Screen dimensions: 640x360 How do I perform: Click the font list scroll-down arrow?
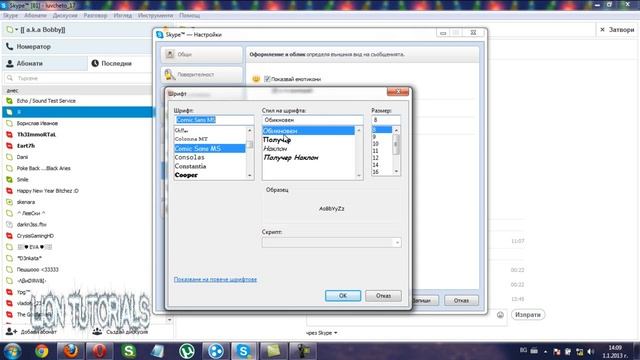[250, 175]
